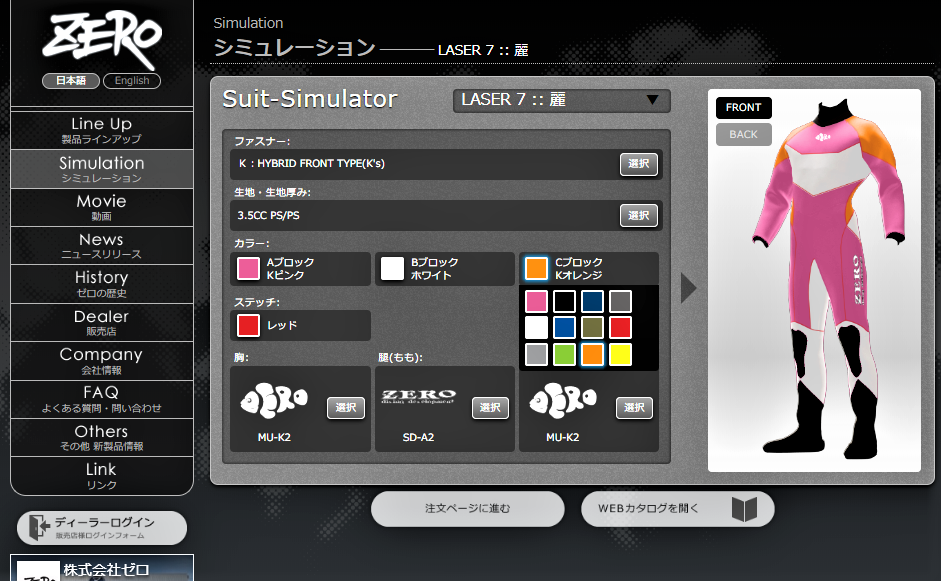Pick the light gray swatch in the palette
Viewport: 941px width, 581px height.
click(x=536, y=354)
